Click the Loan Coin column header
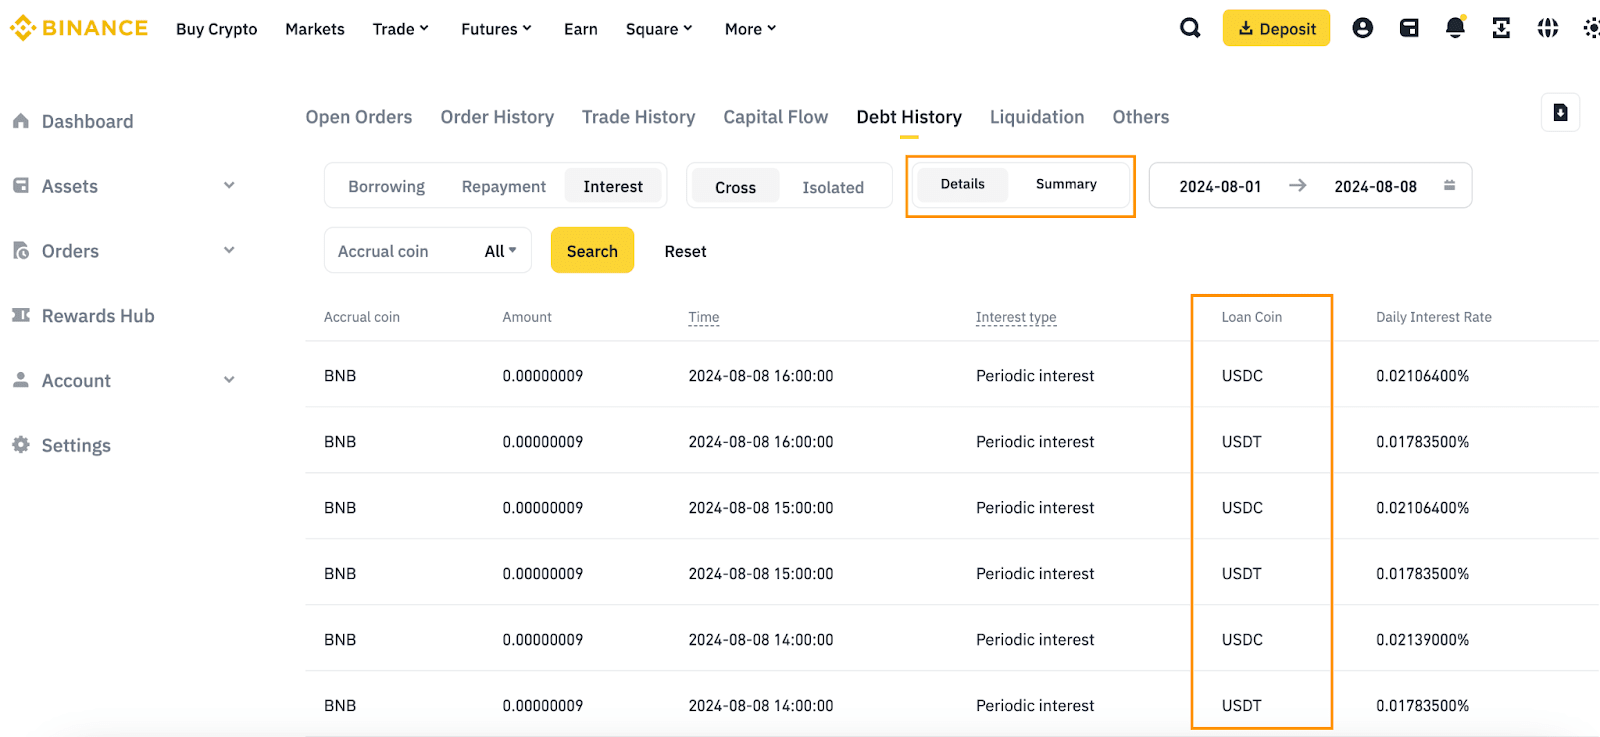The height and width of the screenshot is (737, 1600). pyautogui.click(x=1251, y=317)
